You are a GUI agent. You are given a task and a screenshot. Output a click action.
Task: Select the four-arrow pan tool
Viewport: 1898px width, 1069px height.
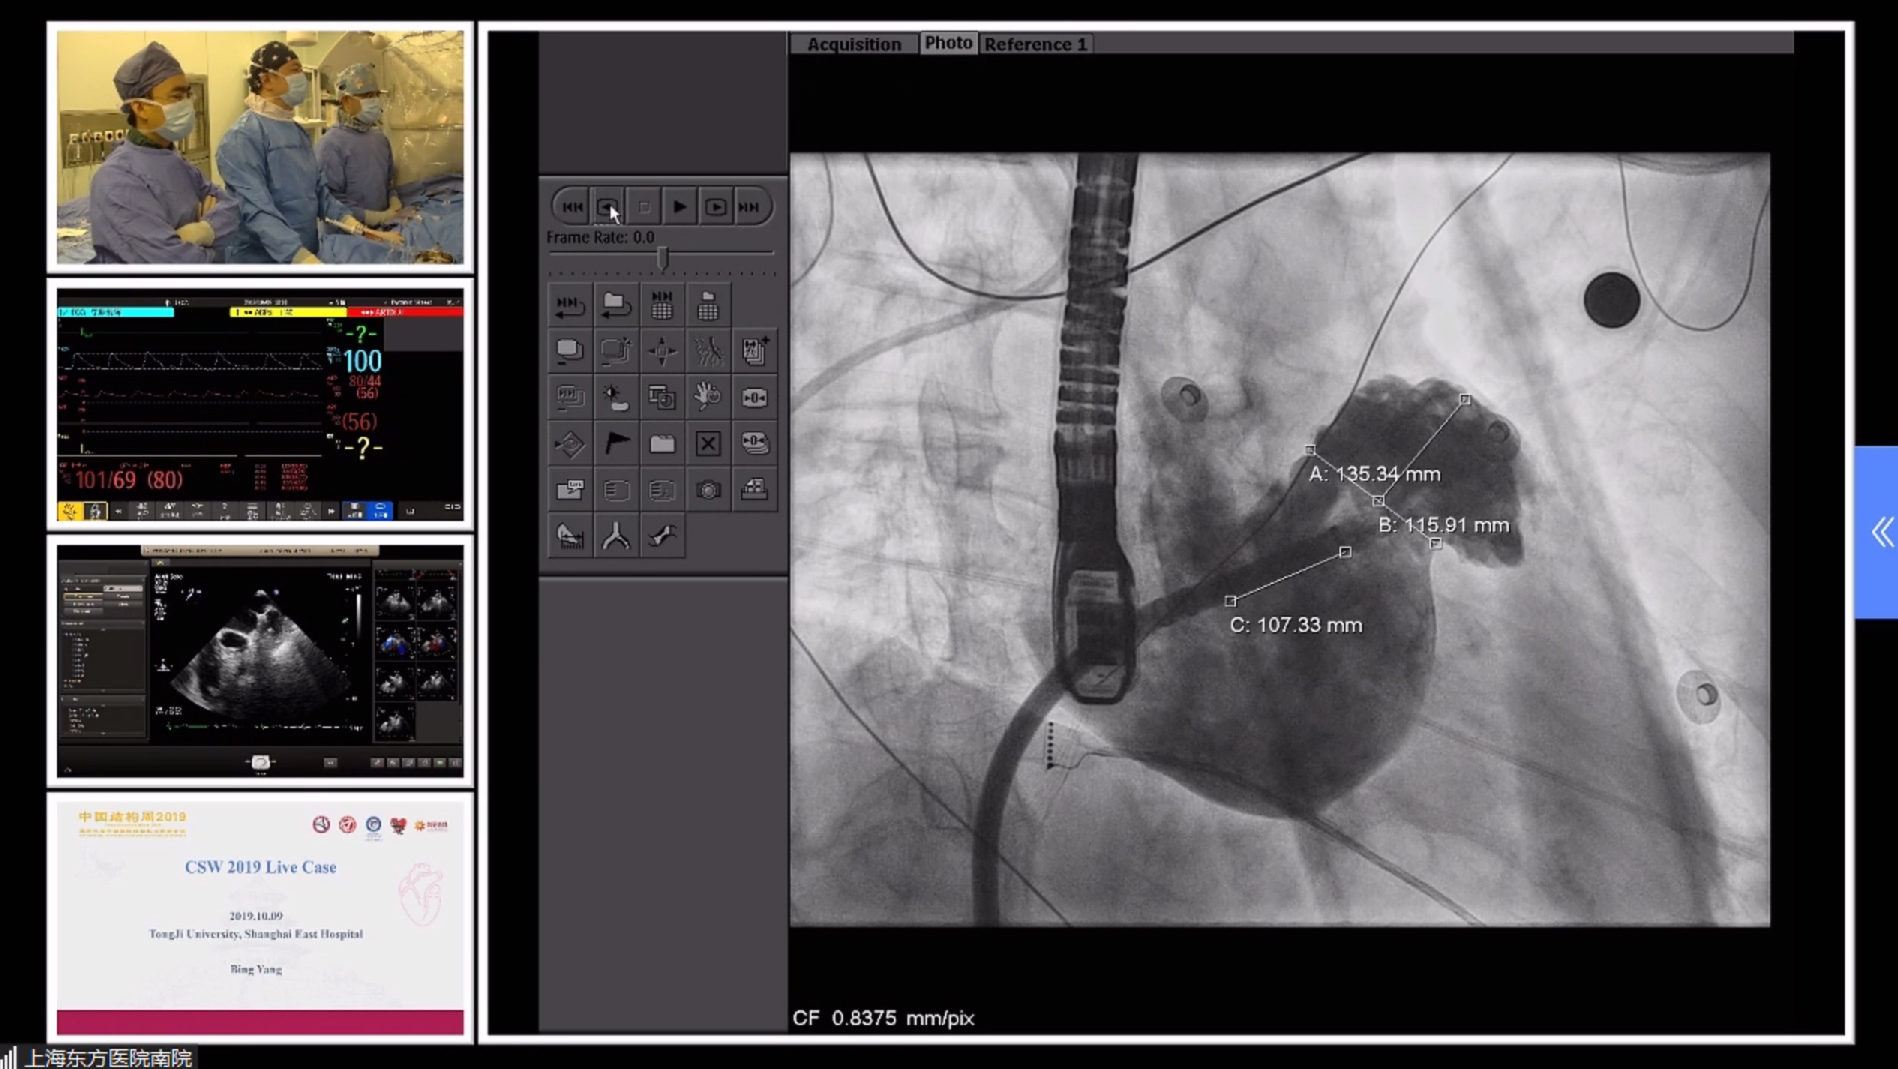662,351
